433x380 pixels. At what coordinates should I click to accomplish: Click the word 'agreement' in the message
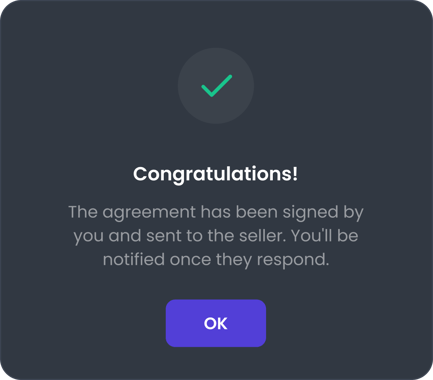[149, 213]
